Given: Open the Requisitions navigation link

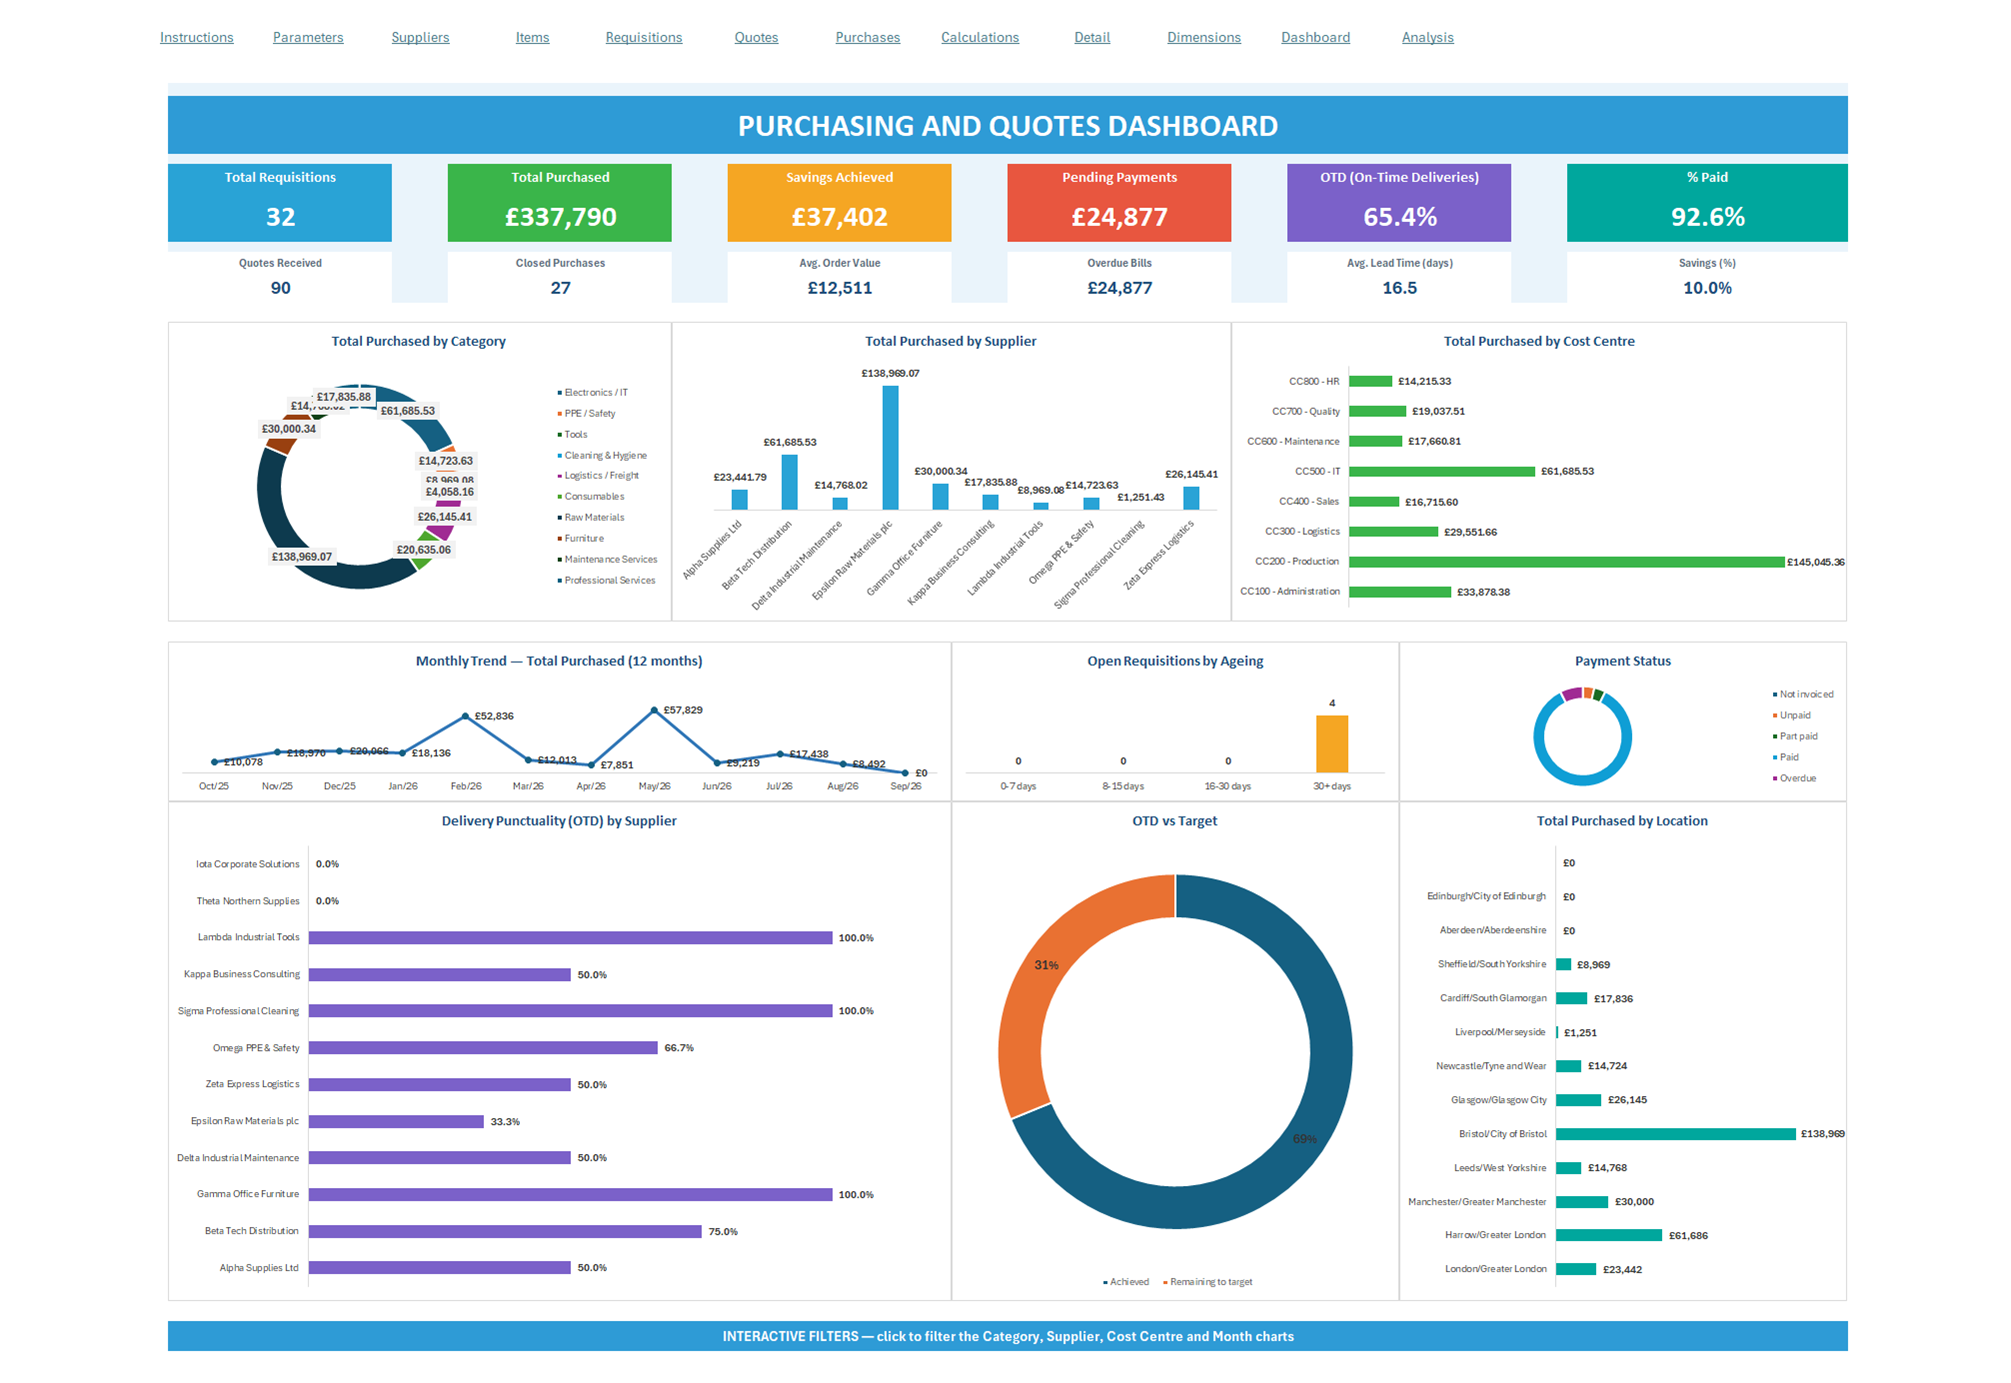Looking at the screenshot, I should (643, 37).
